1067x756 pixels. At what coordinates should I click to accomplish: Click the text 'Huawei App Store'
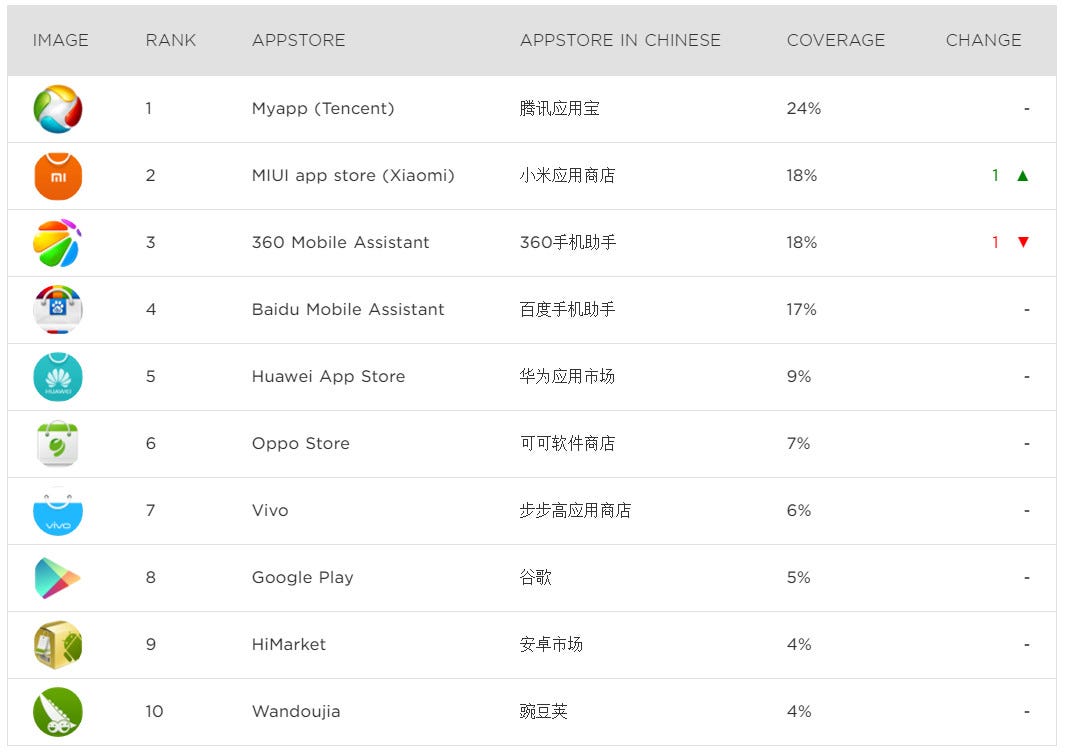coord(328,376)
